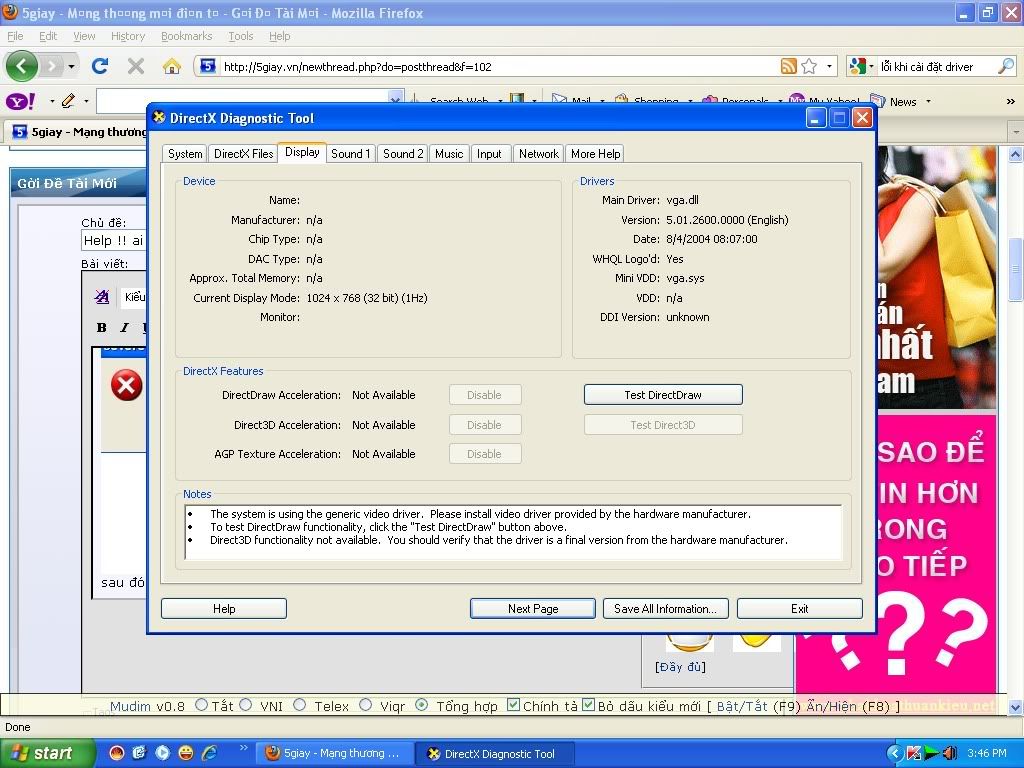Viewport: 1024px width, 768px height.
Task: Click the search magnifier icon
Action: (x=1006, y=66)
